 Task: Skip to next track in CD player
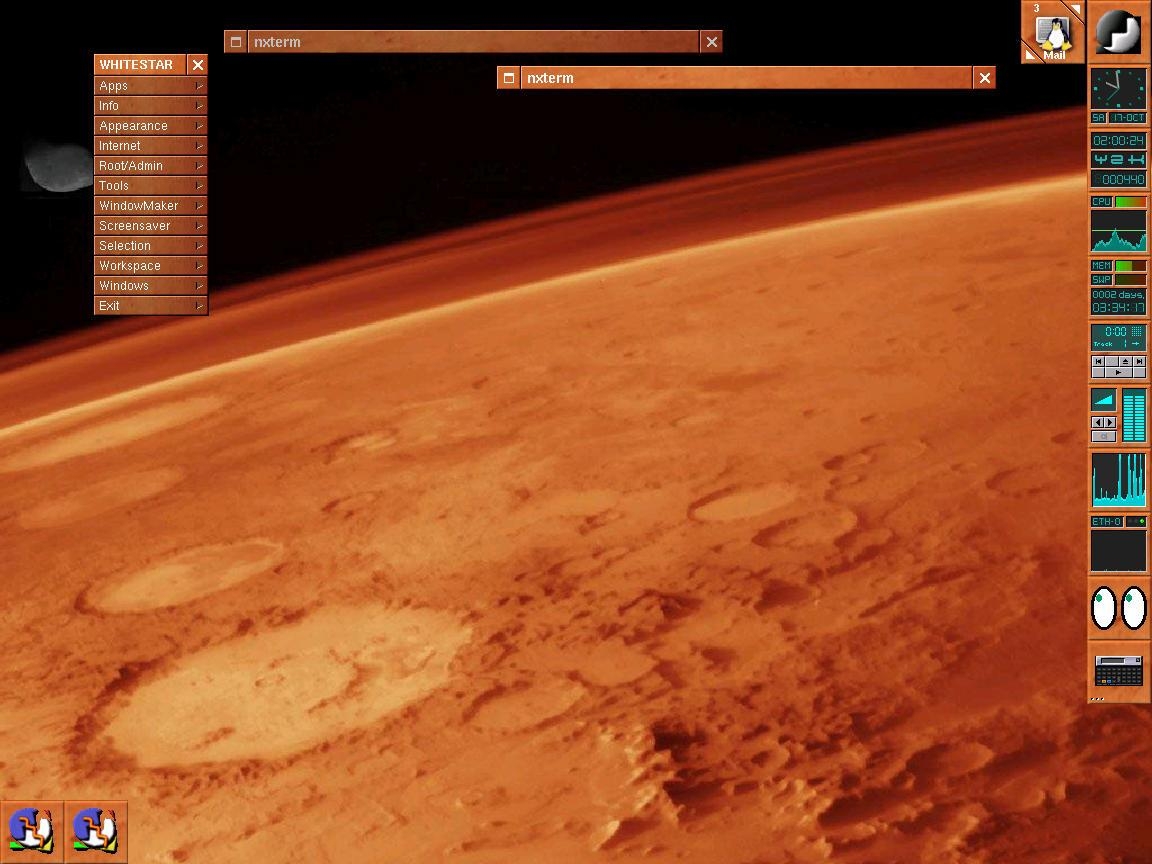click(x=1139, y=361)
